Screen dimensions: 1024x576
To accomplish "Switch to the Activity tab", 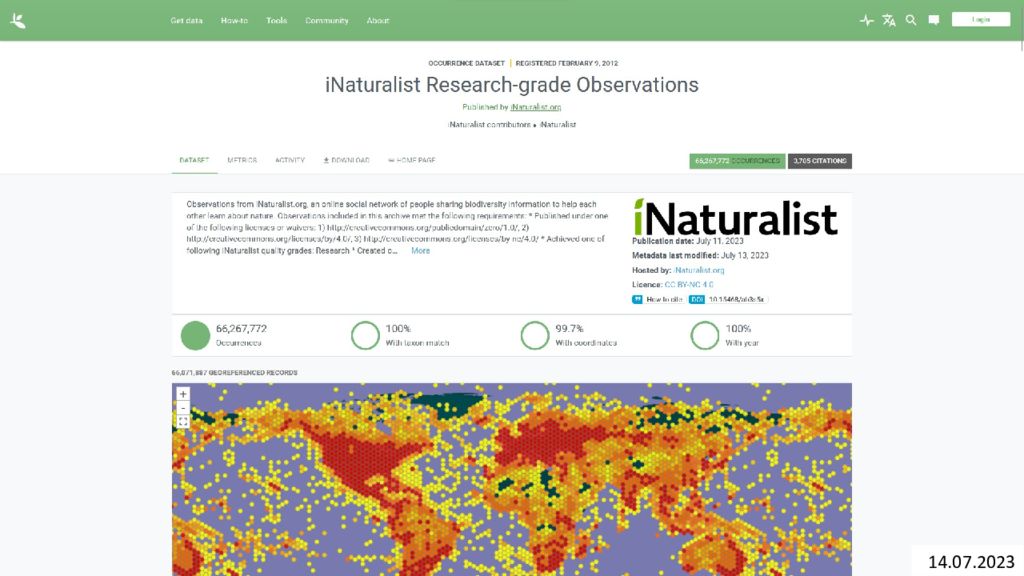I will [290, 161].
